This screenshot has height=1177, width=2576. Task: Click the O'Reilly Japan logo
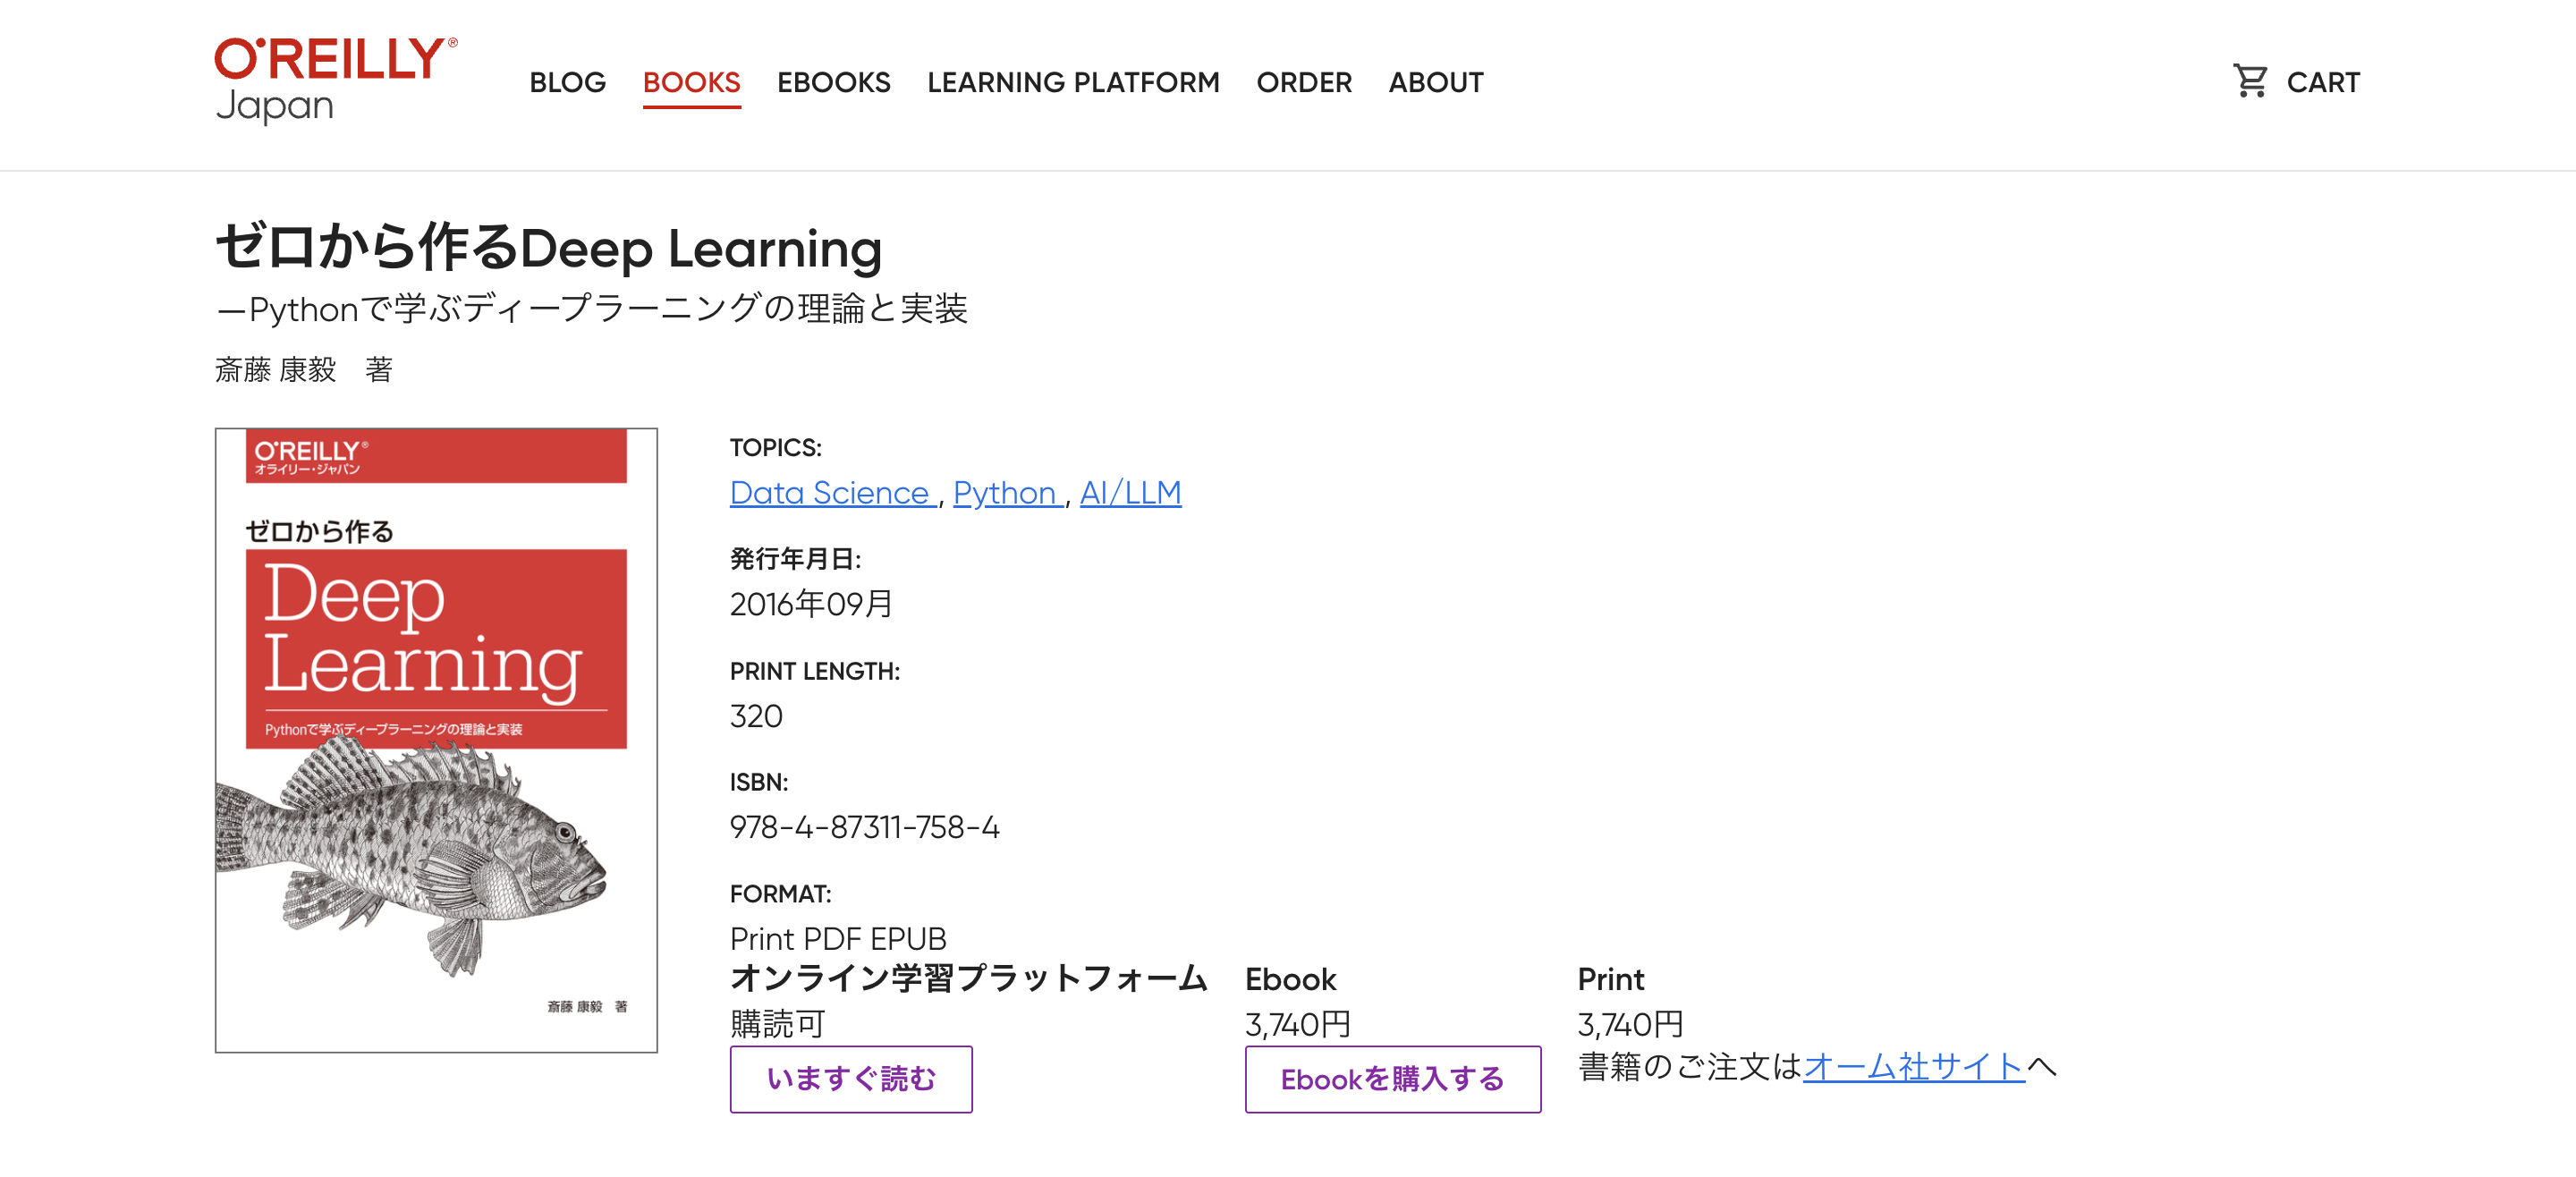tap(336, 81)
